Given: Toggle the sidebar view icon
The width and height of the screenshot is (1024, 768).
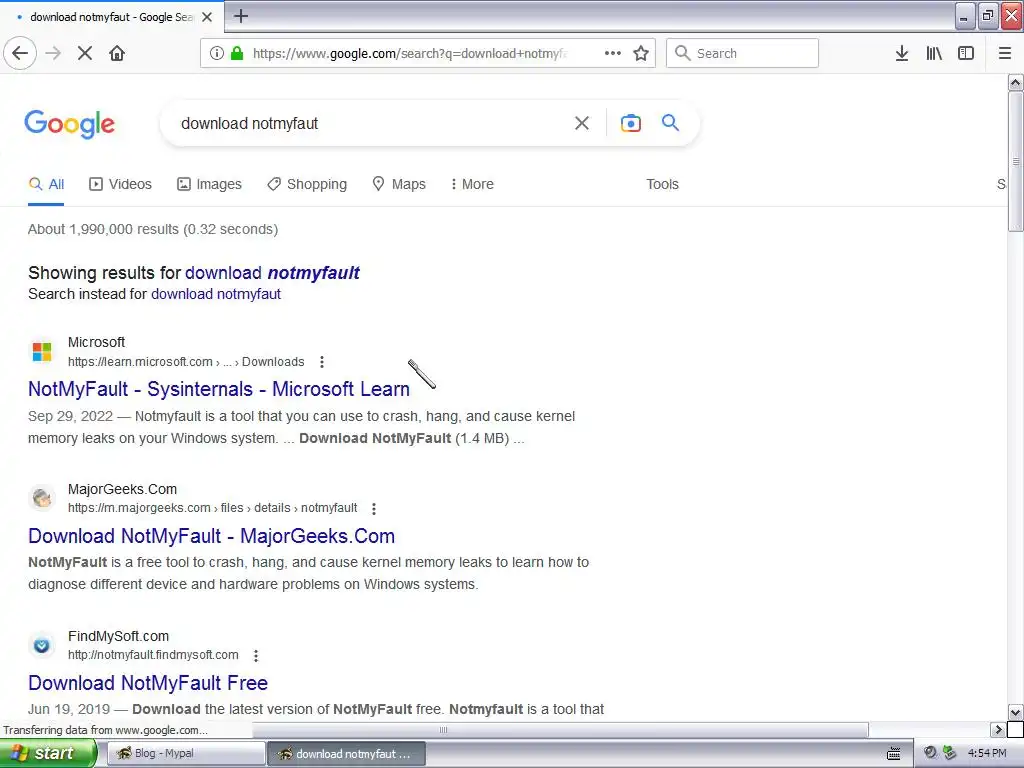Looking at the screenshot, I should click(966, 54).
